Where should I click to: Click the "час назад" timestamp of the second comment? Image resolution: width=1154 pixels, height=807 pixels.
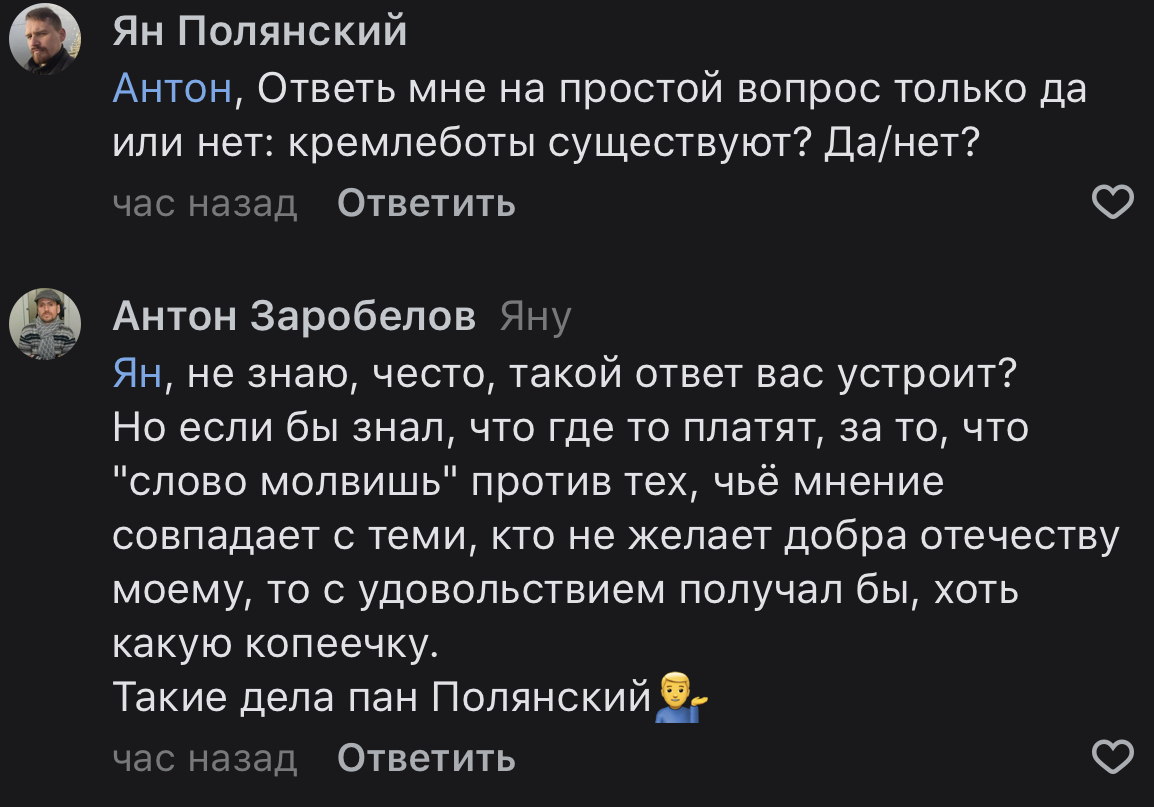[205, 759]
